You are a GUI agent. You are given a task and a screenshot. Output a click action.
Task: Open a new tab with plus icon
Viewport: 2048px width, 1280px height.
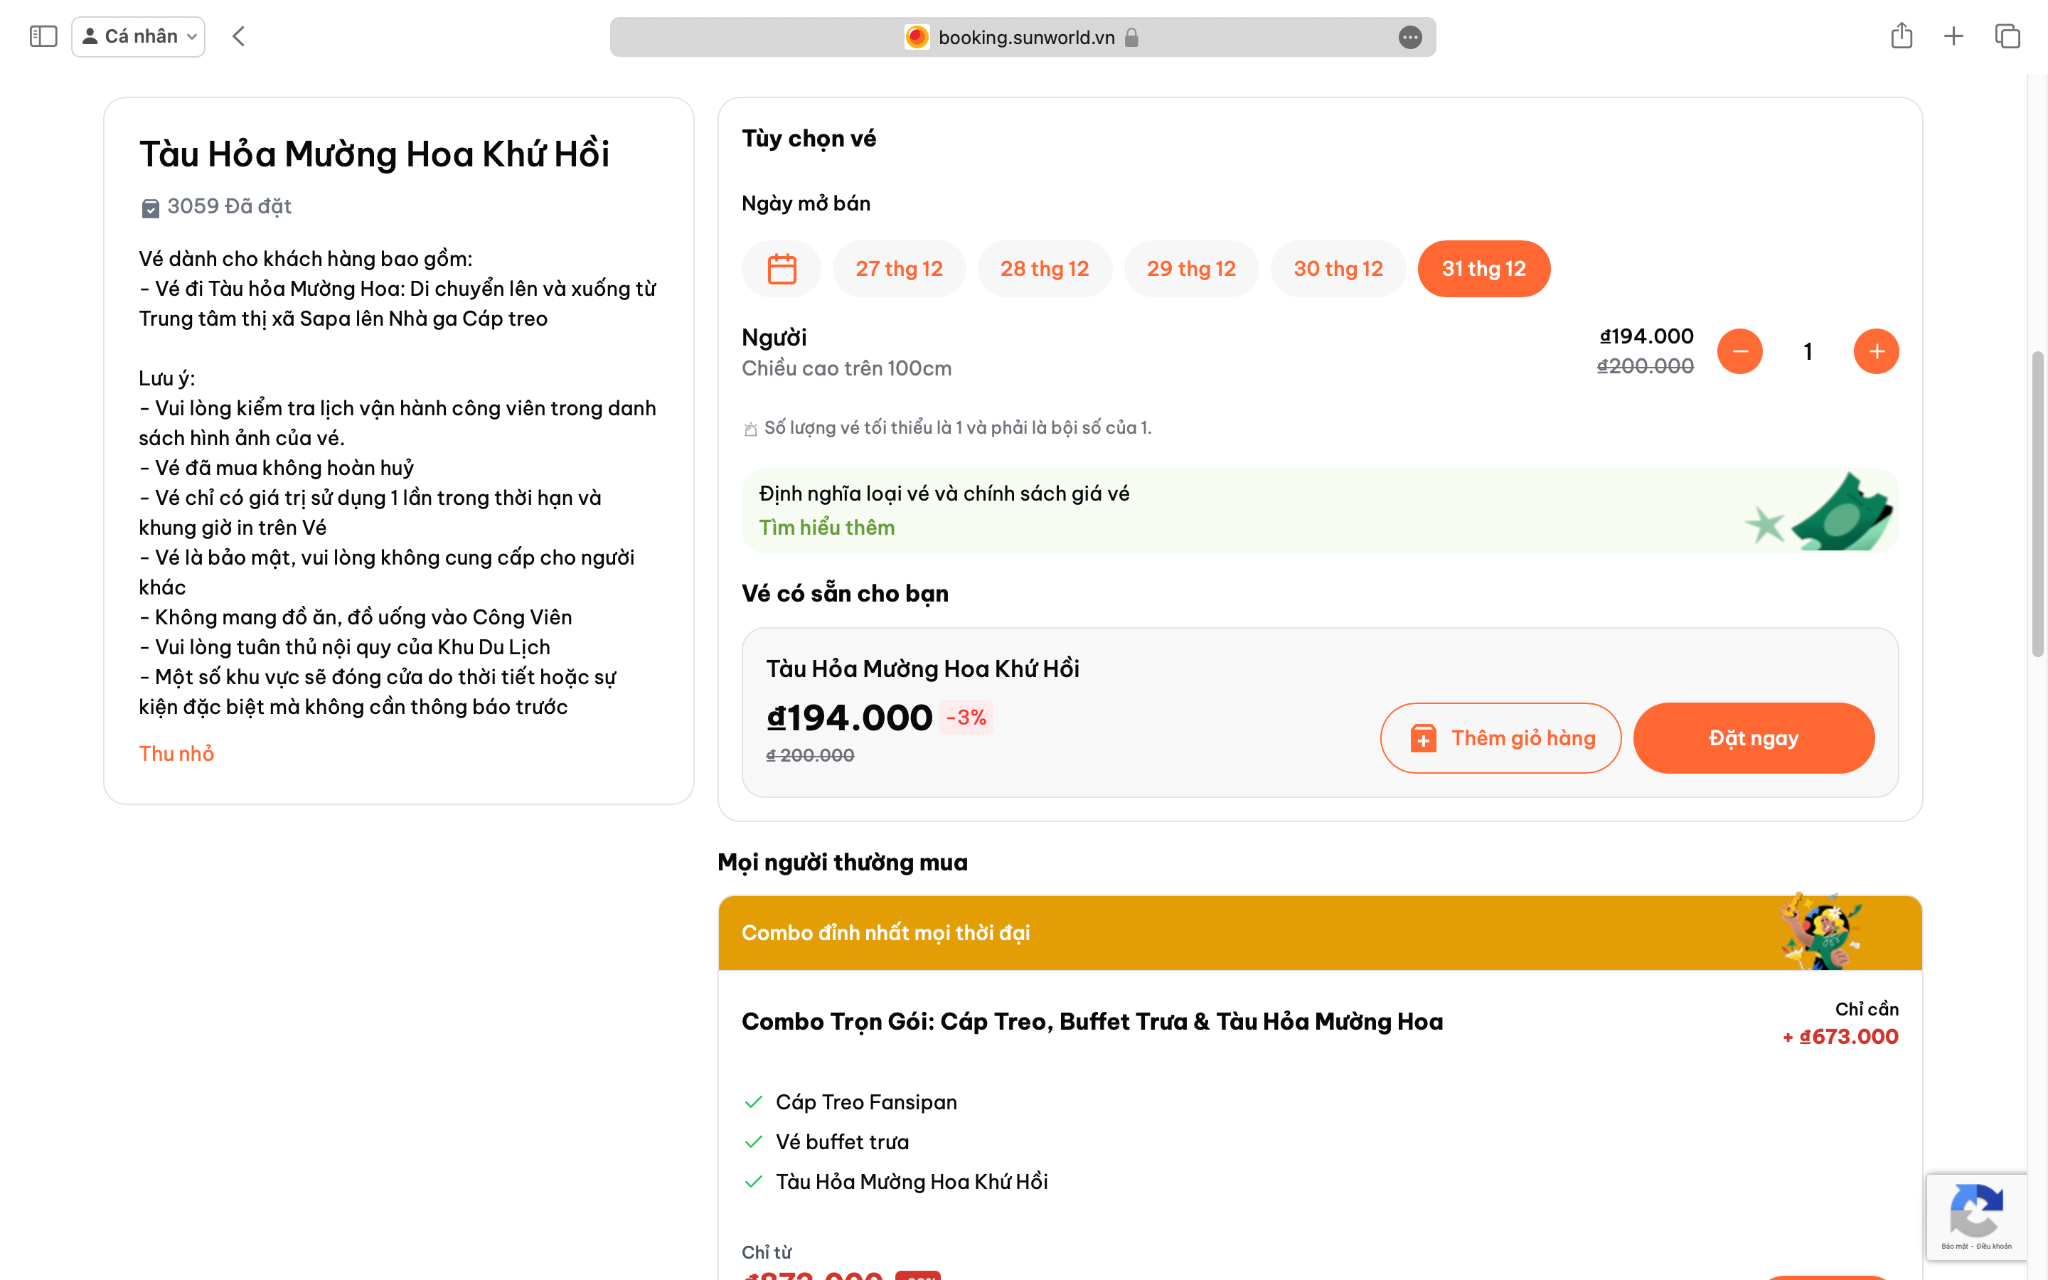point(1953,37)
